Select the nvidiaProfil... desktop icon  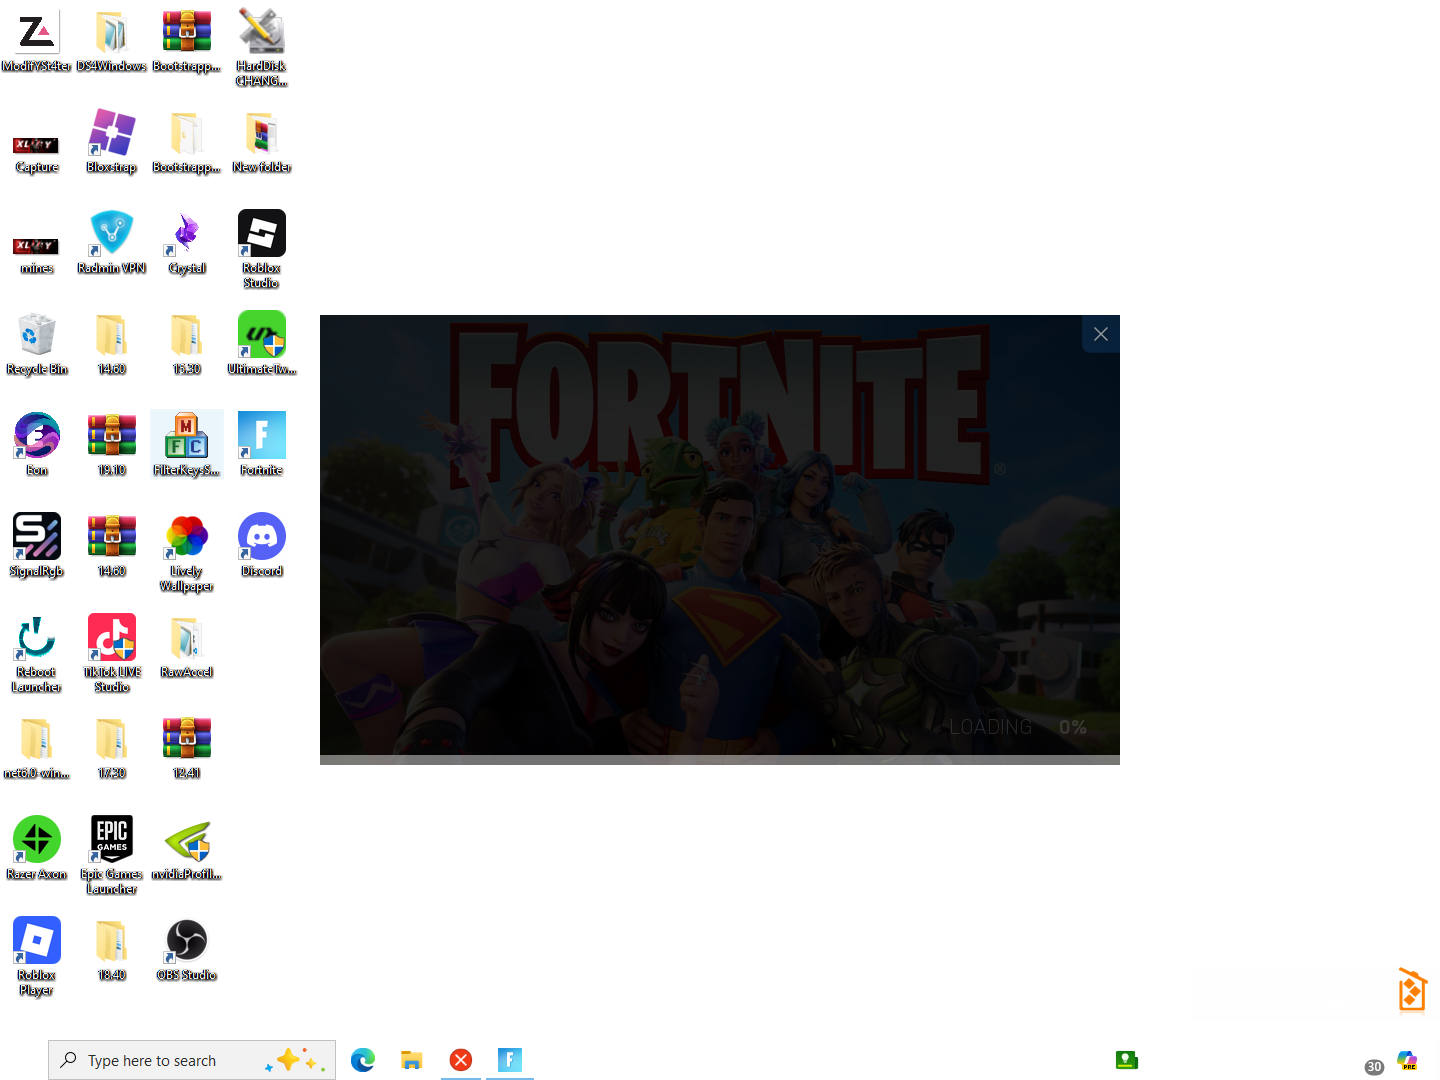click(x=187, y=849)
